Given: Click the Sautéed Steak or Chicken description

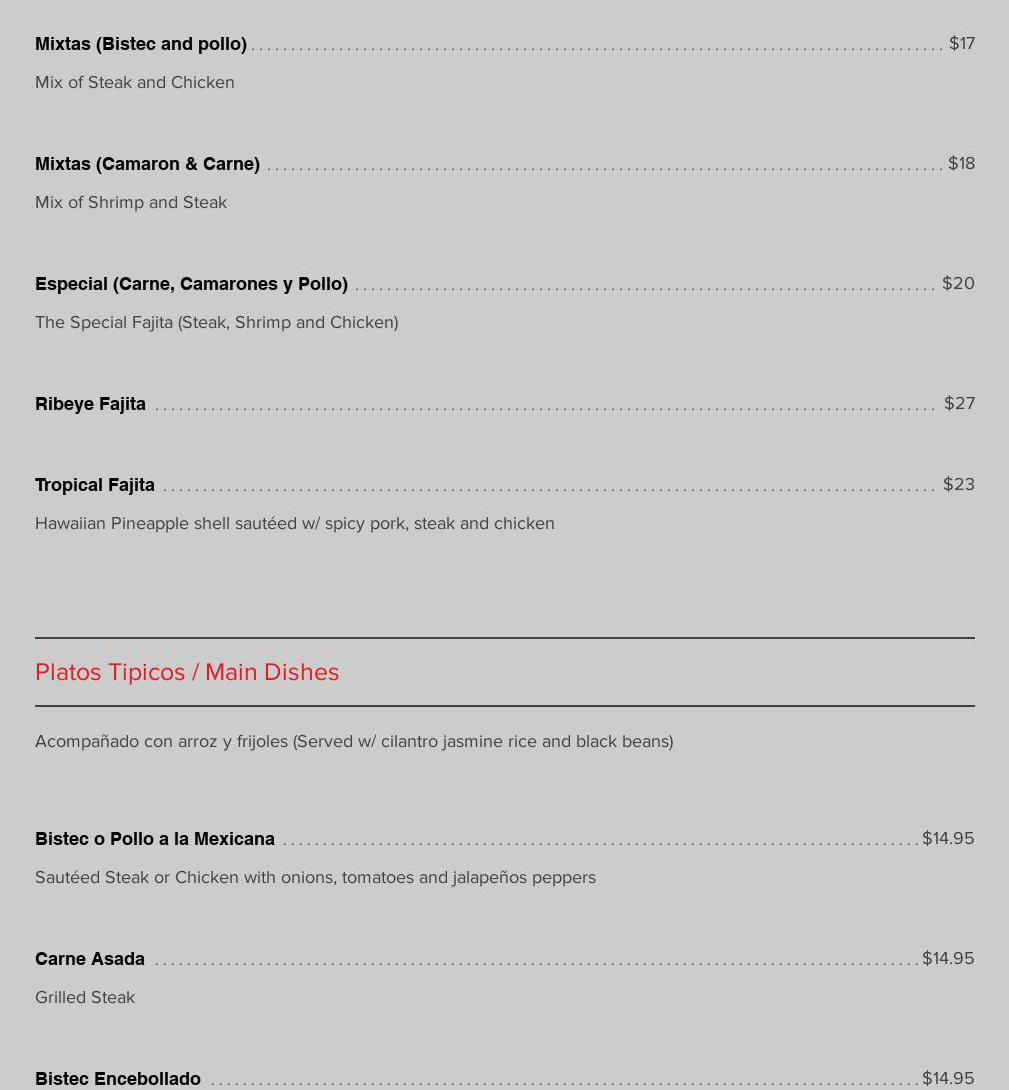Looking at the screenshot, I should (x=315, y=877).
